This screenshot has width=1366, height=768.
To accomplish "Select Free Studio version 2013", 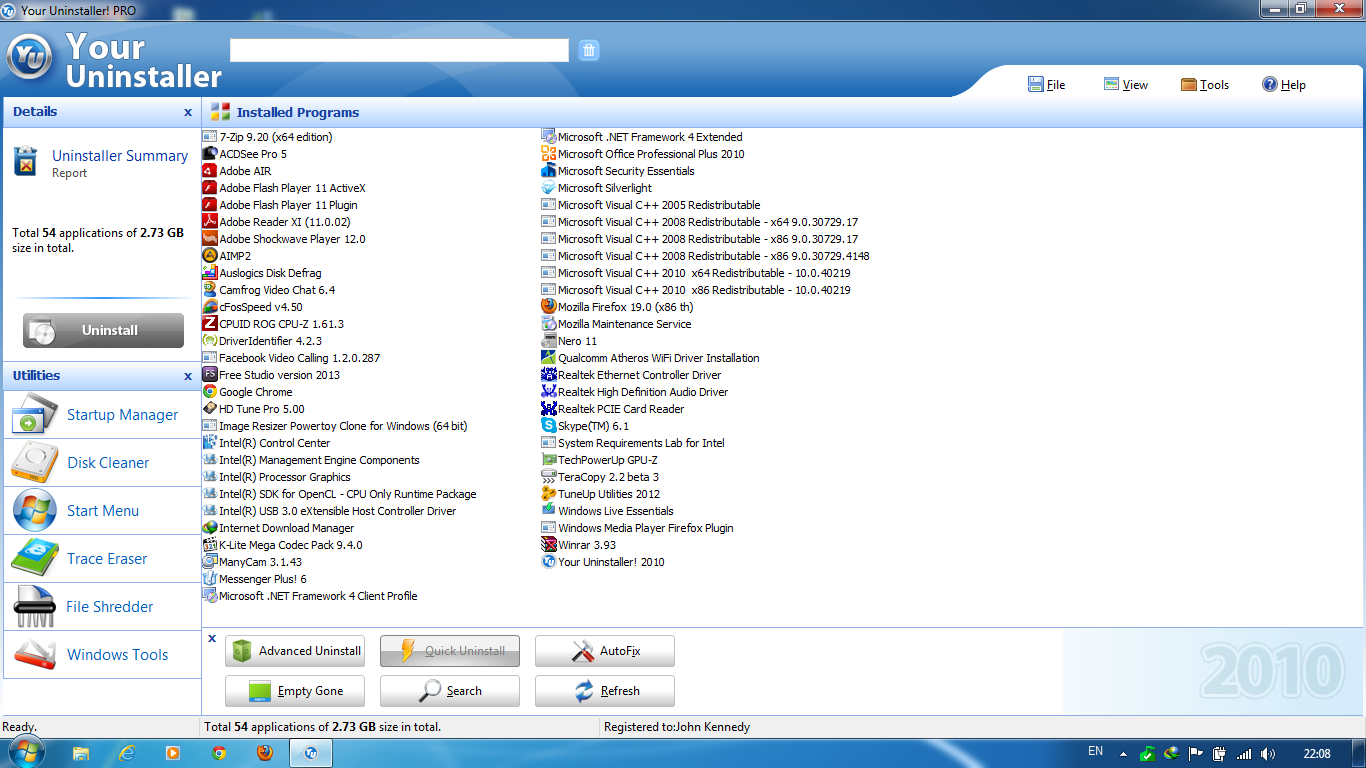I will click(271, 375).
